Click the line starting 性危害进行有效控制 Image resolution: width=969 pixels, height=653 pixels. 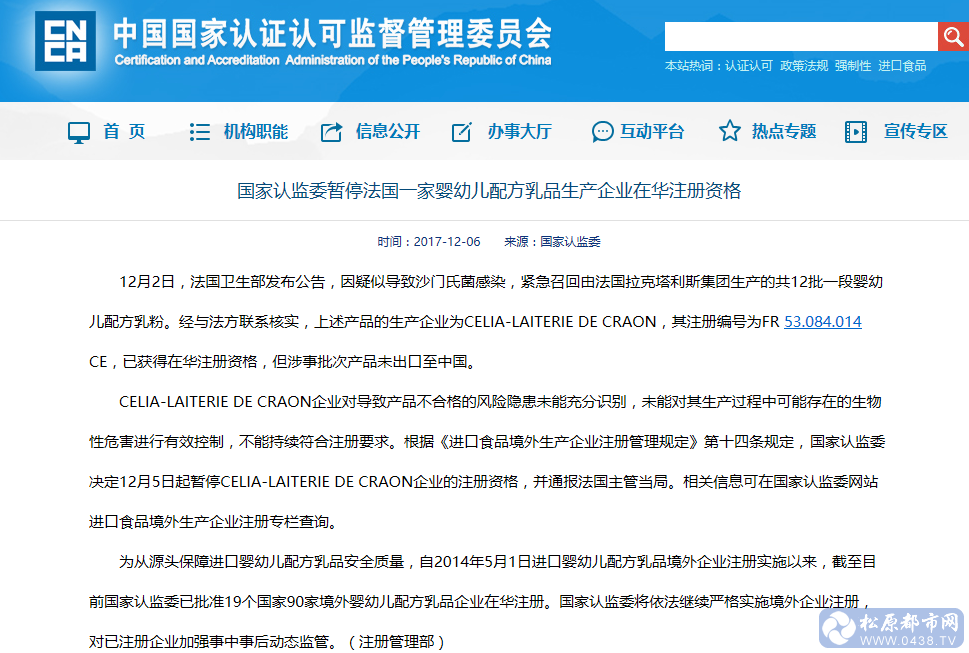point(487,442)
